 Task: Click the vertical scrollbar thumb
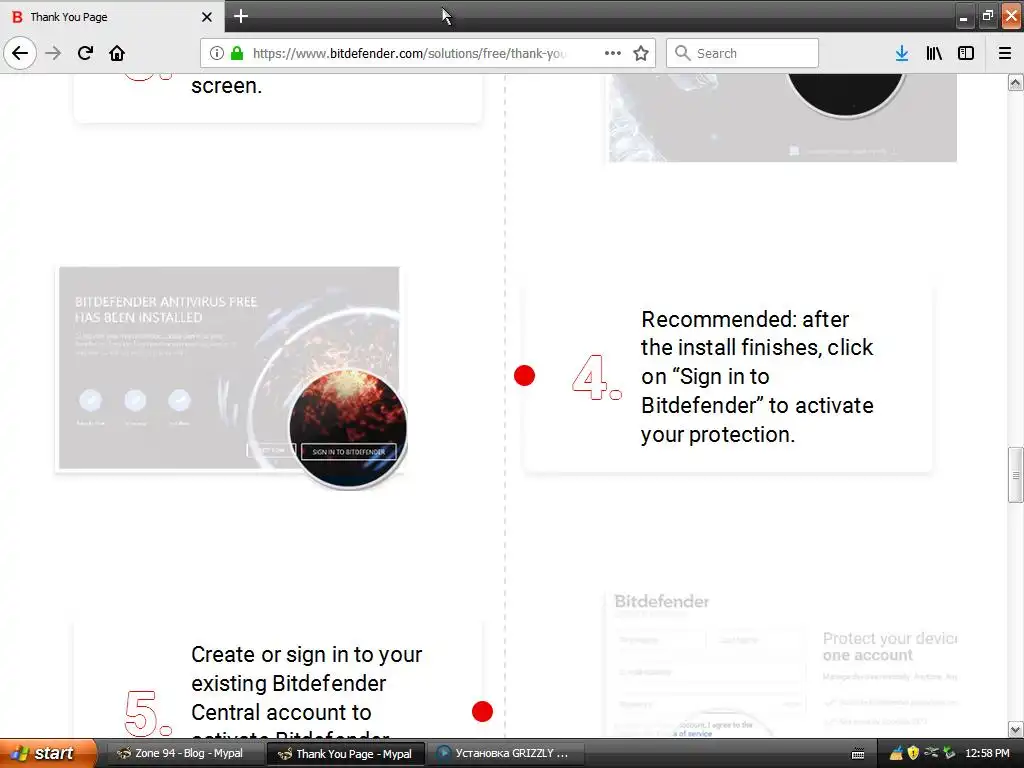pyautogui.click(x=1016, y=475)
